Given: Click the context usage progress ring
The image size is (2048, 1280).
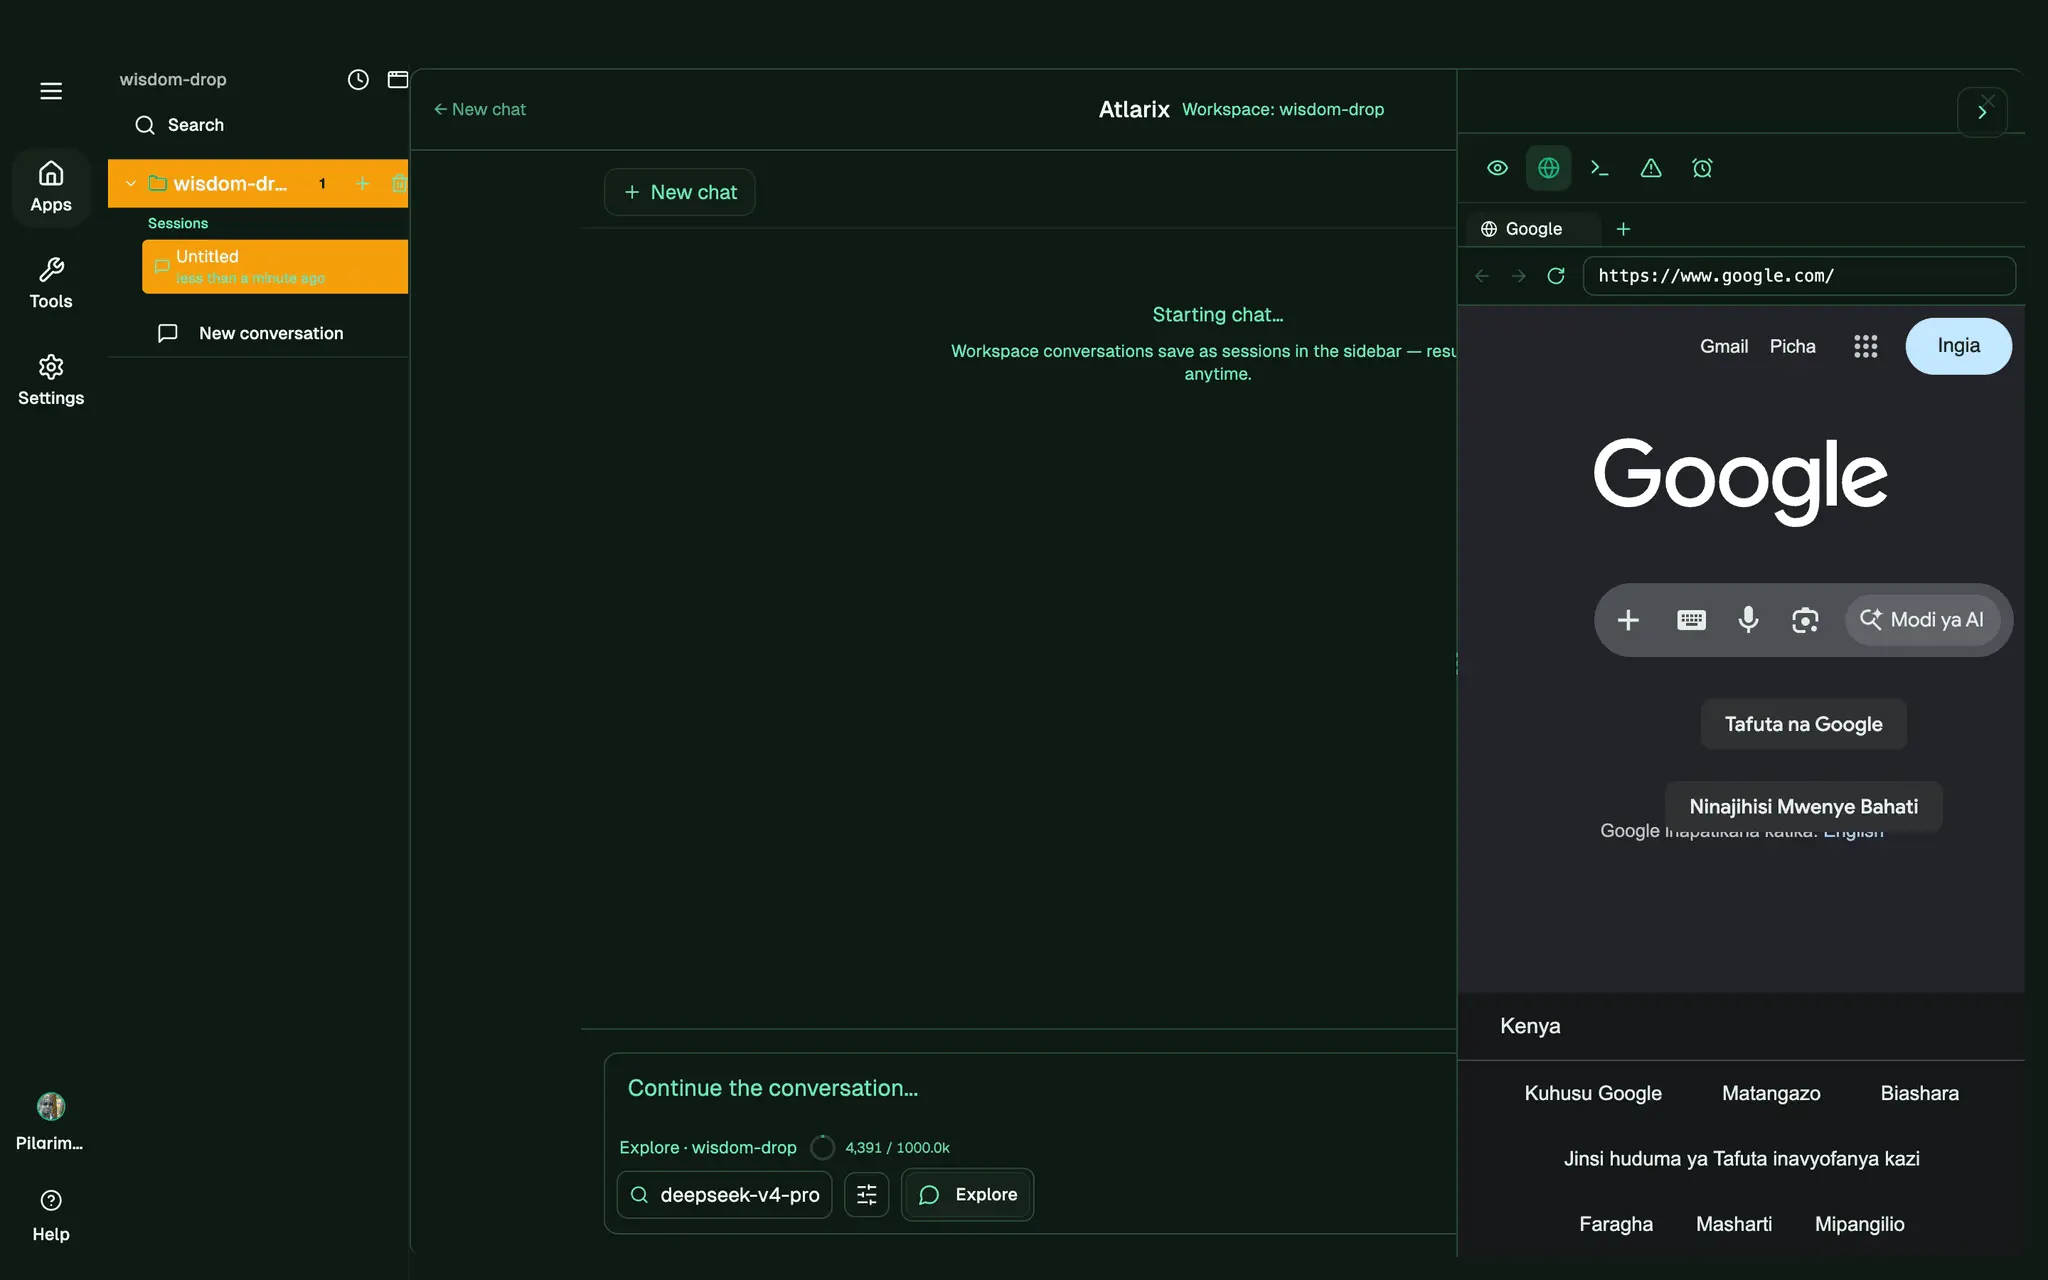Looking at the screenshot, I should [x=822, y=1147].
